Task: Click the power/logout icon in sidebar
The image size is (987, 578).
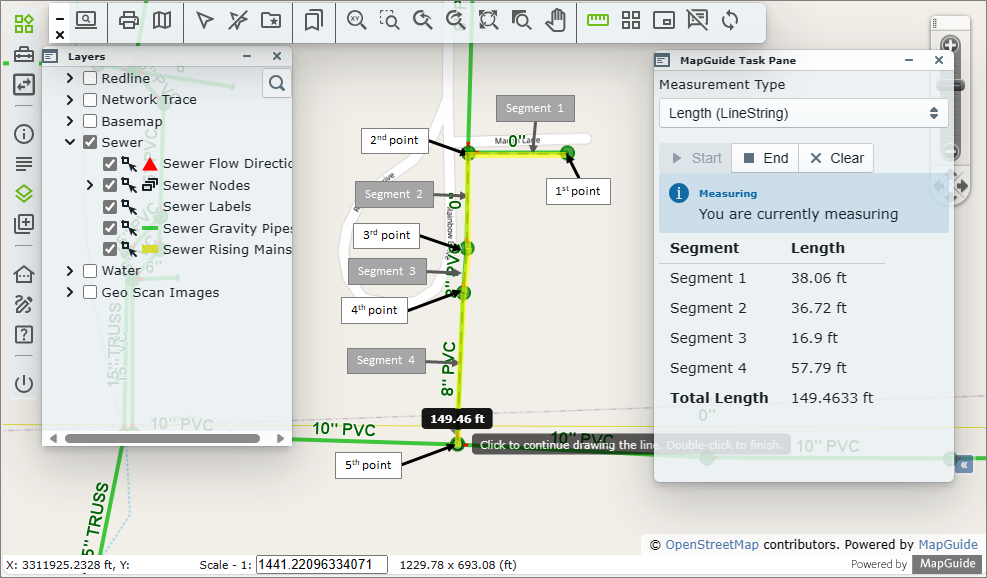Action: 24,384
